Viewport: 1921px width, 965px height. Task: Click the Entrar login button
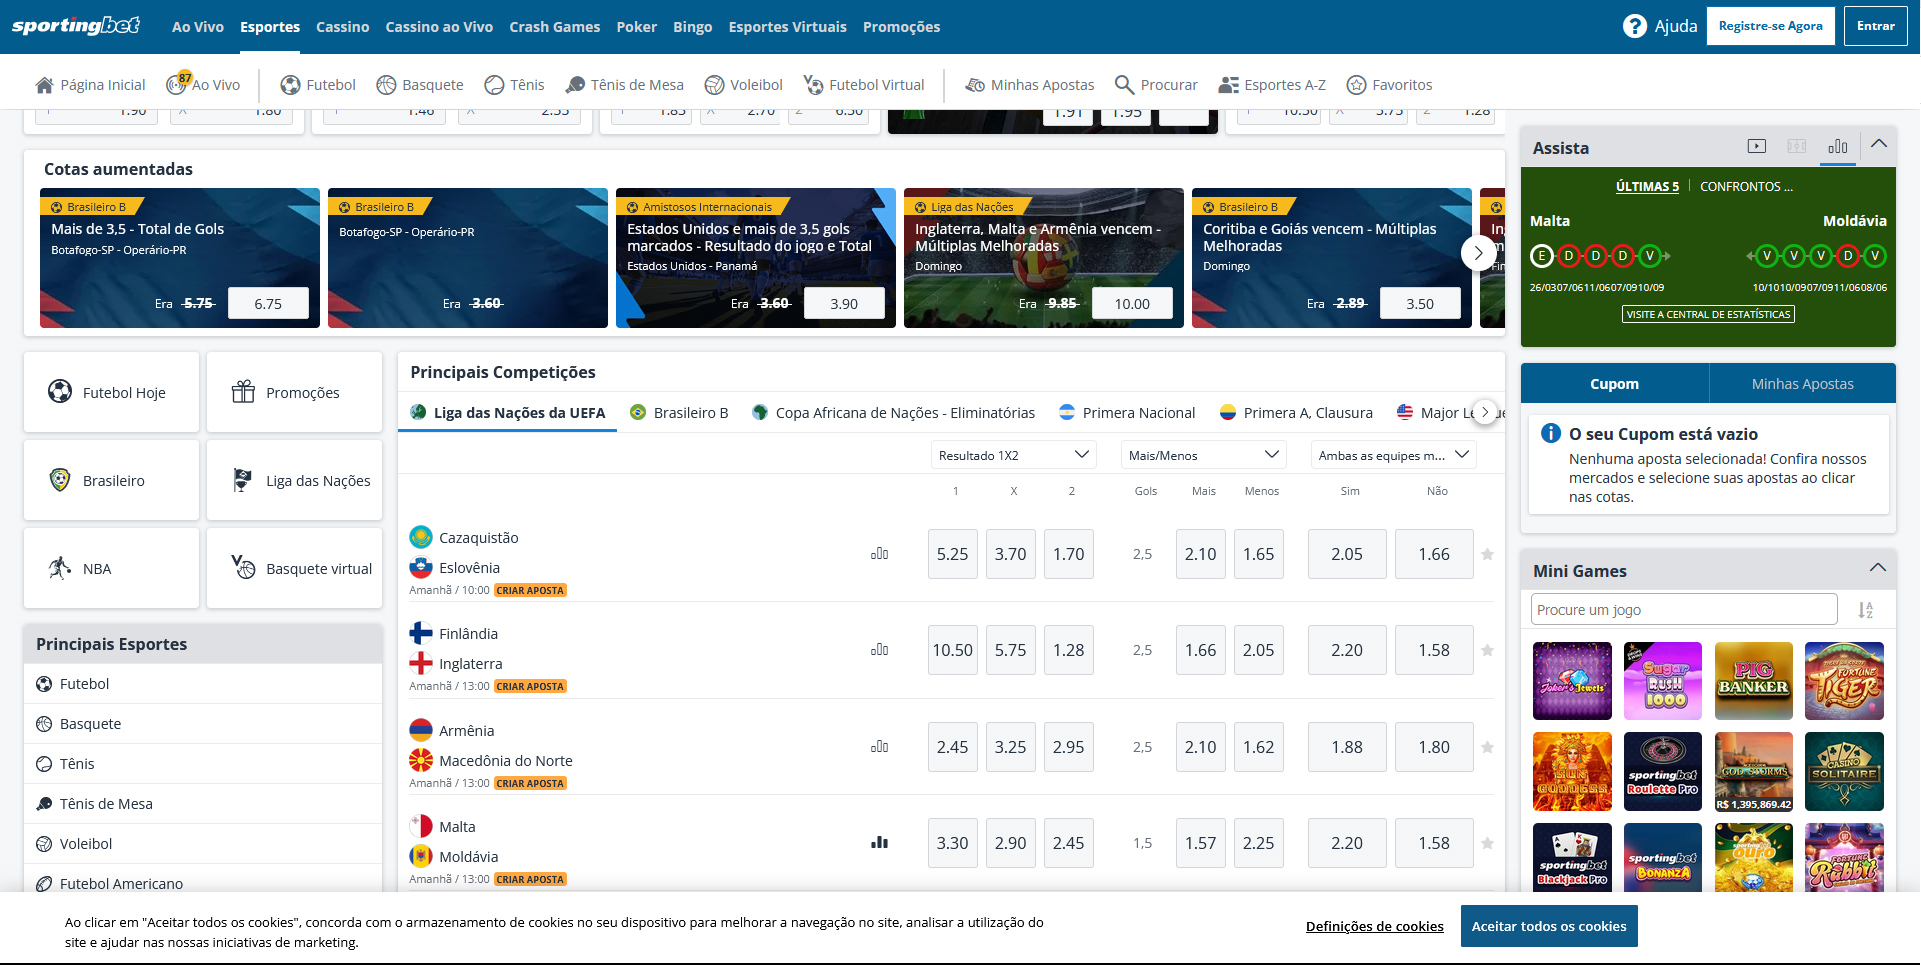click(x=1875, y=26)
